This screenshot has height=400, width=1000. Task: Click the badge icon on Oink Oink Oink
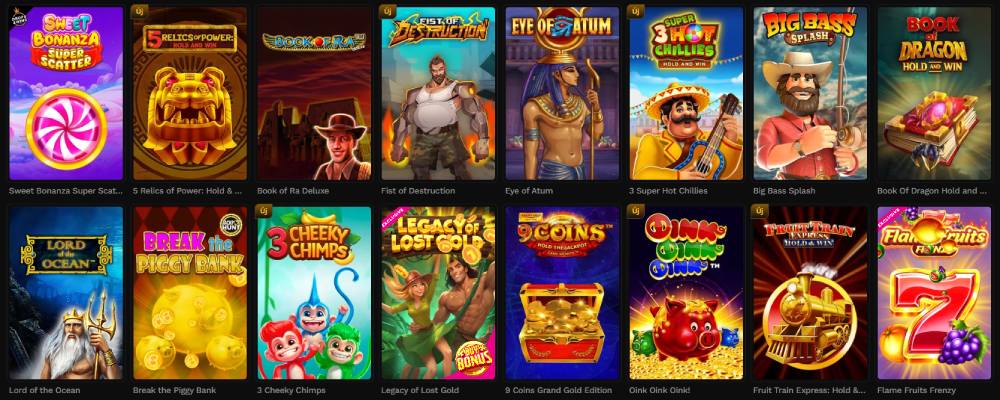tap(636, 211)
